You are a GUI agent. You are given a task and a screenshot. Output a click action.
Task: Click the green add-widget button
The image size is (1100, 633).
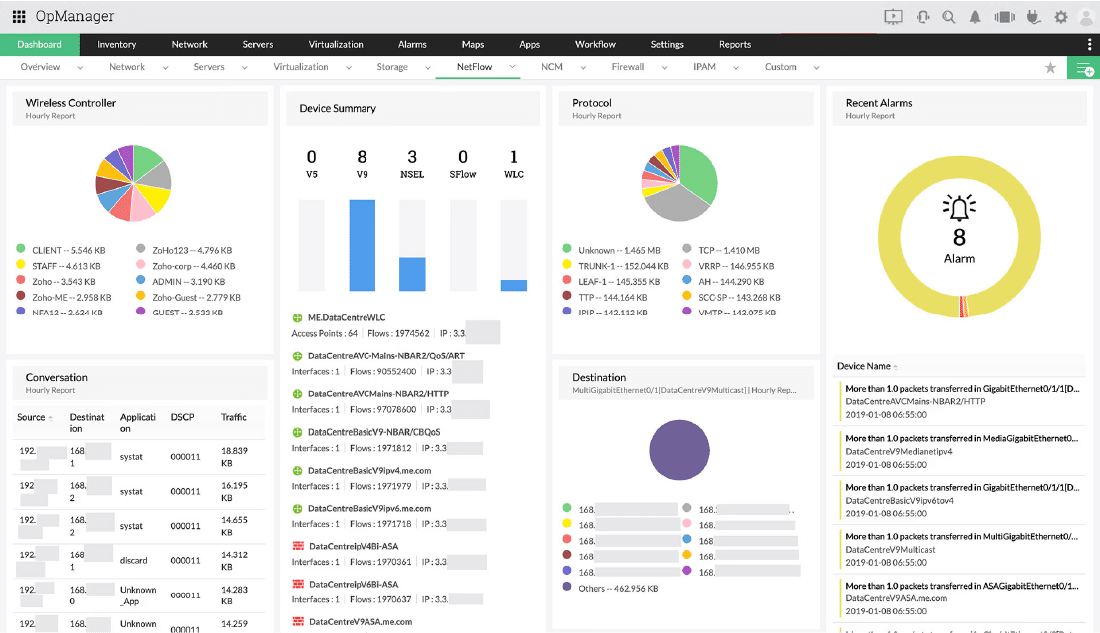1084,68
